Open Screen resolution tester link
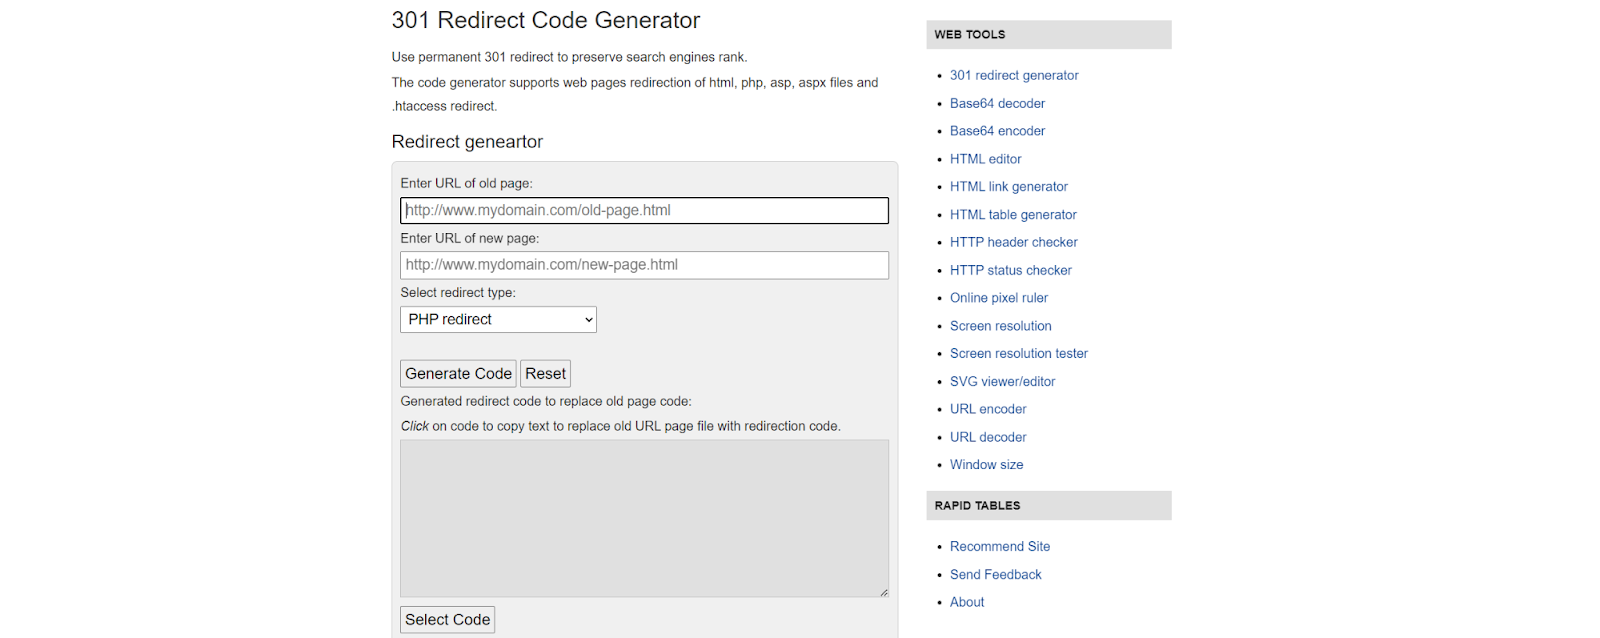This screenshot has height=638, width=1600. [1018, 353]
